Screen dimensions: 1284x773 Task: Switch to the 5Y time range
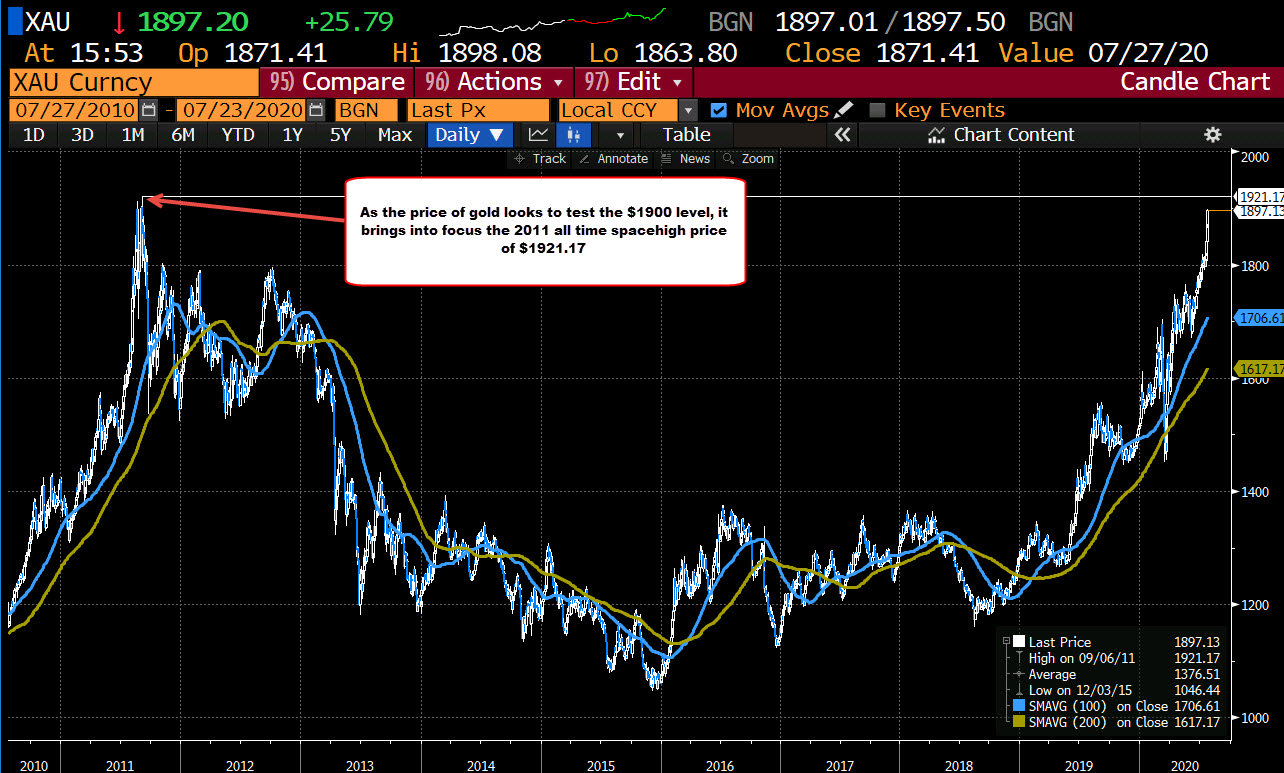pos(340,135)
